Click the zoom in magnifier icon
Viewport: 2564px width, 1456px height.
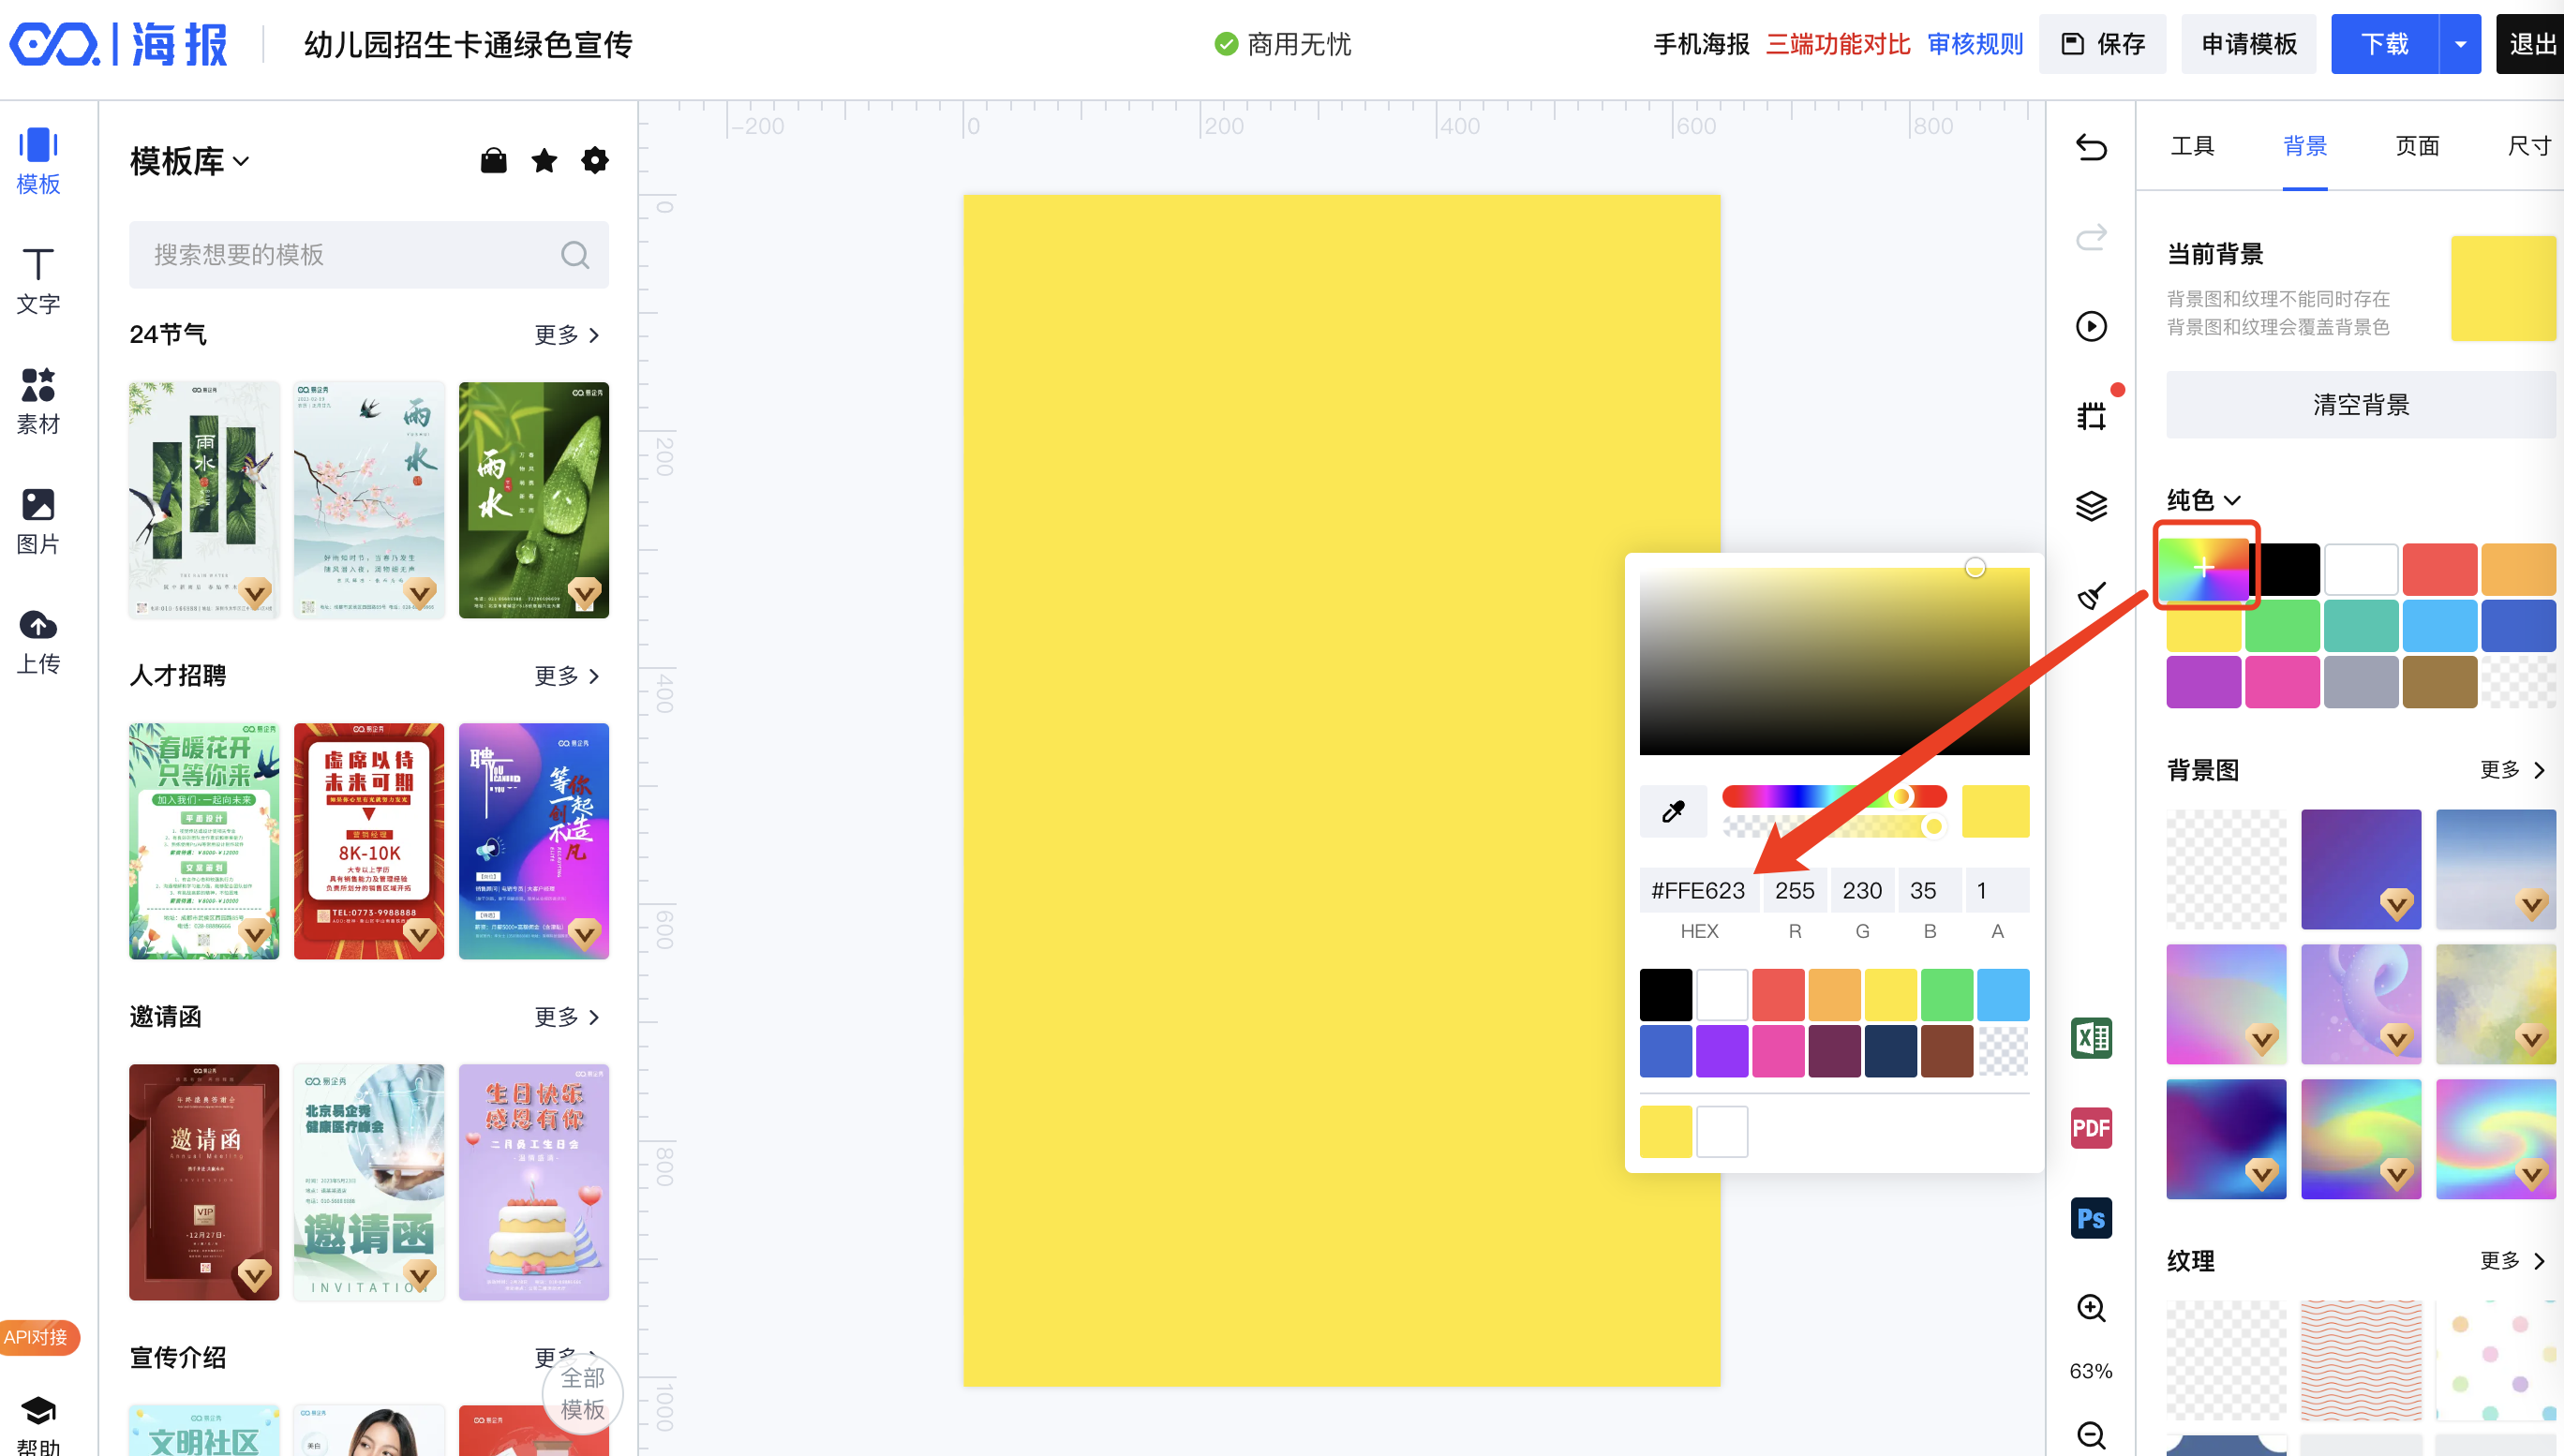pos(2091,1308)
